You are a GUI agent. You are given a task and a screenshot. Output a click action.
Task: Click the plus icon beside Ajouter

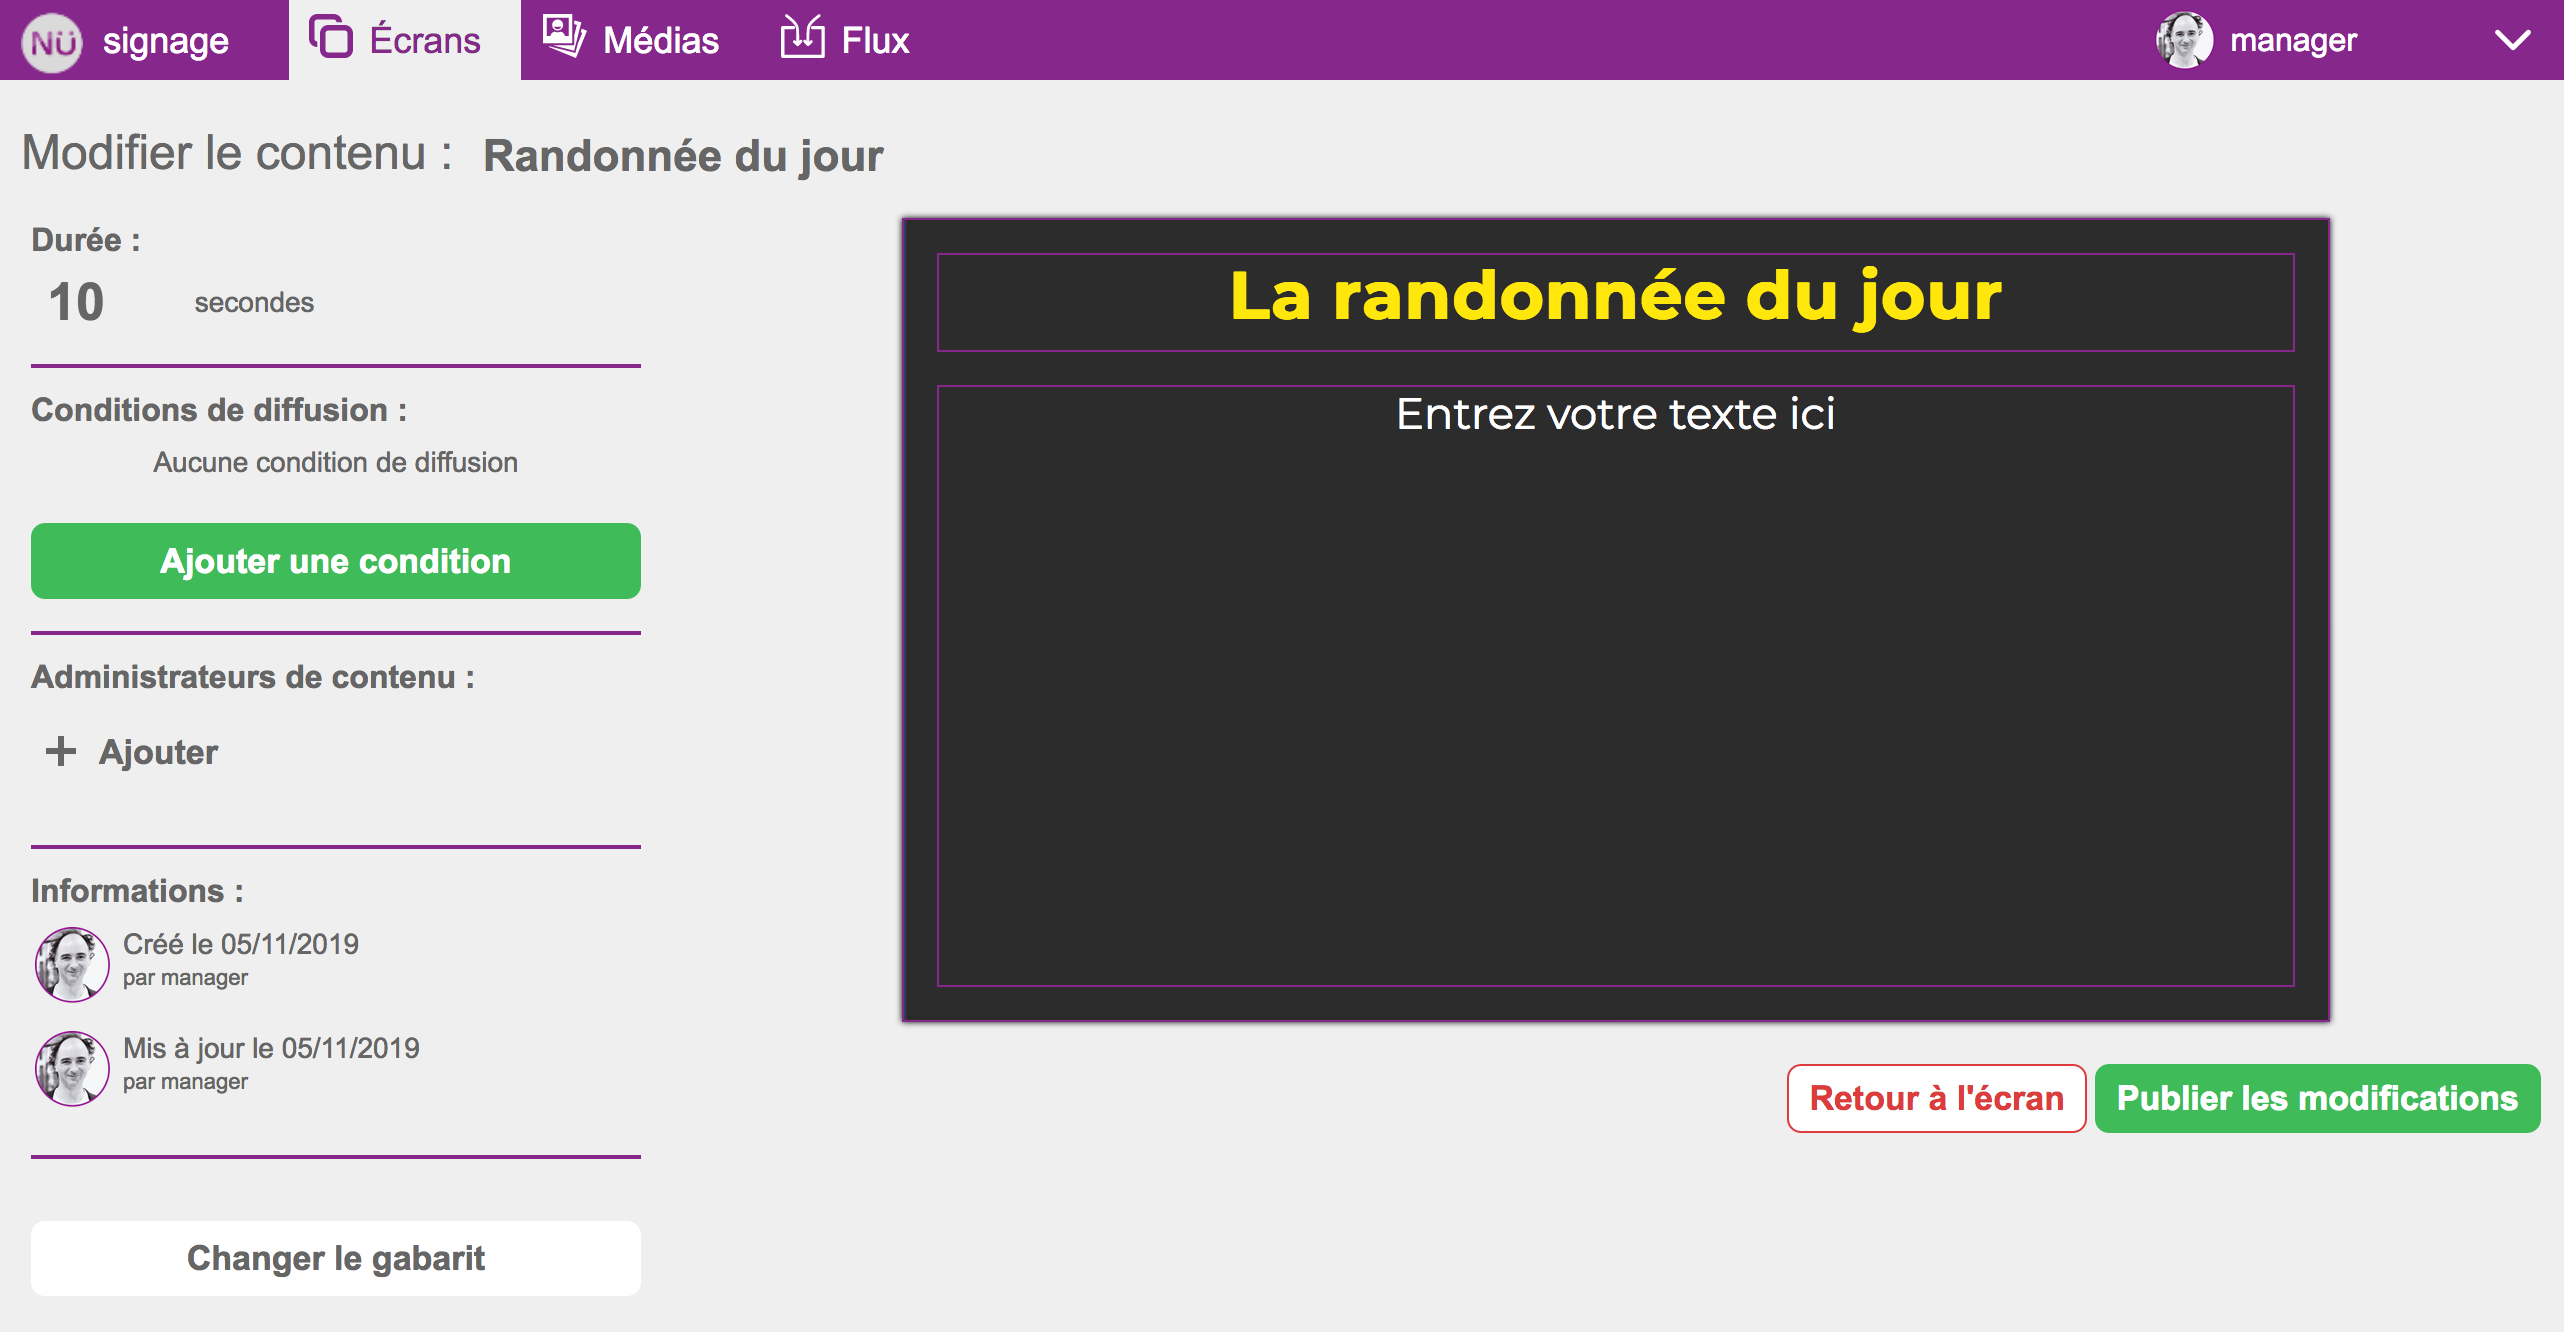tap(61, 751)
